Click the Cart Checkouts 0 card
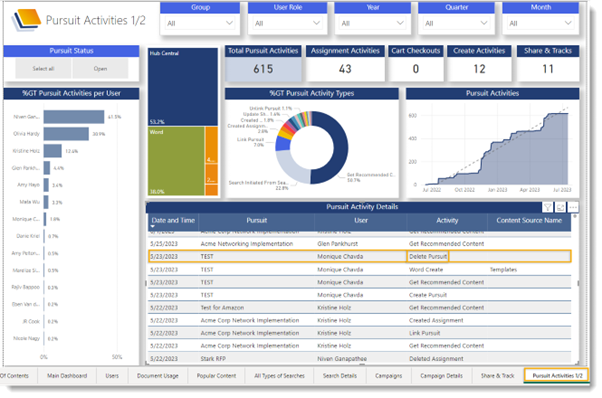 click(416, 63)
